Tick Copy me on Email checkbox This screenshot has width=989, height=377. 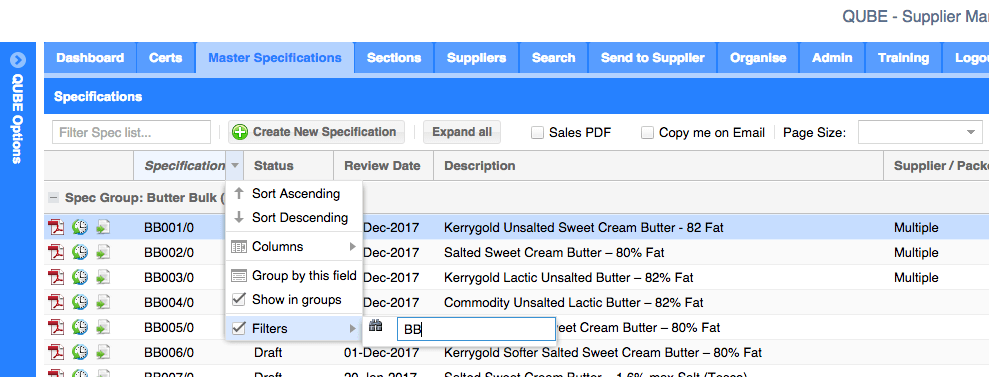(x=647, y=132)
